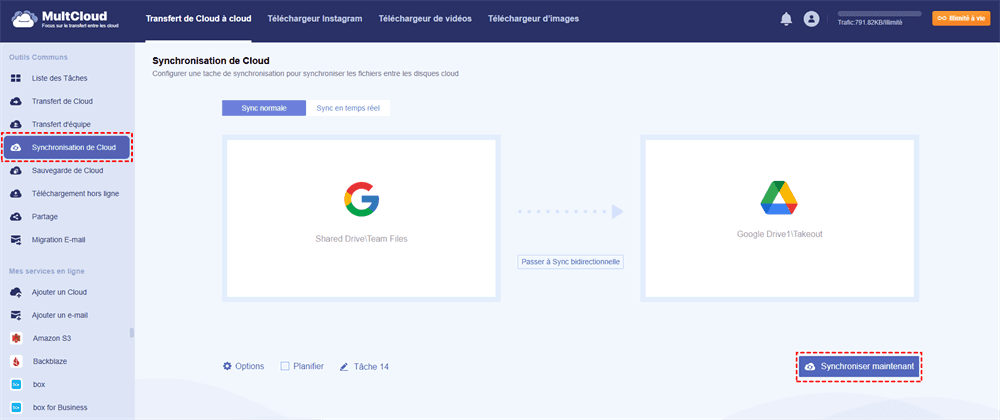Screen dimensions: 1000x420
Task: Click the Ajouter un Cloud icon
Action: point(17,292)
